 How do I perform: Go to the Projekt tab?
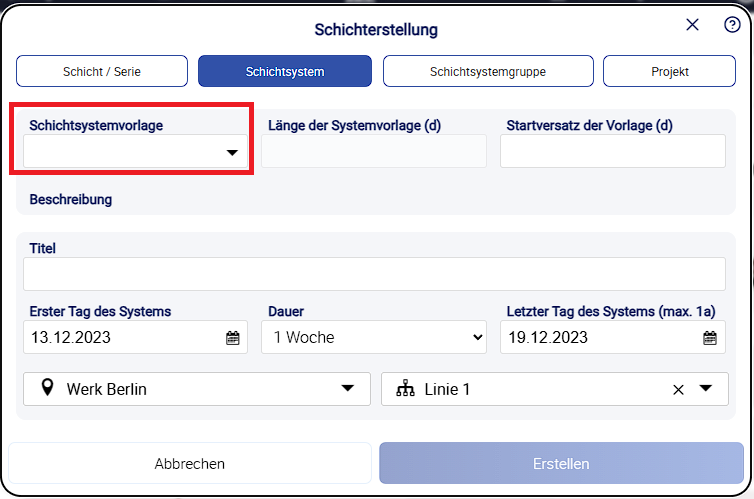pyautogui.click(x=667, y=71)
